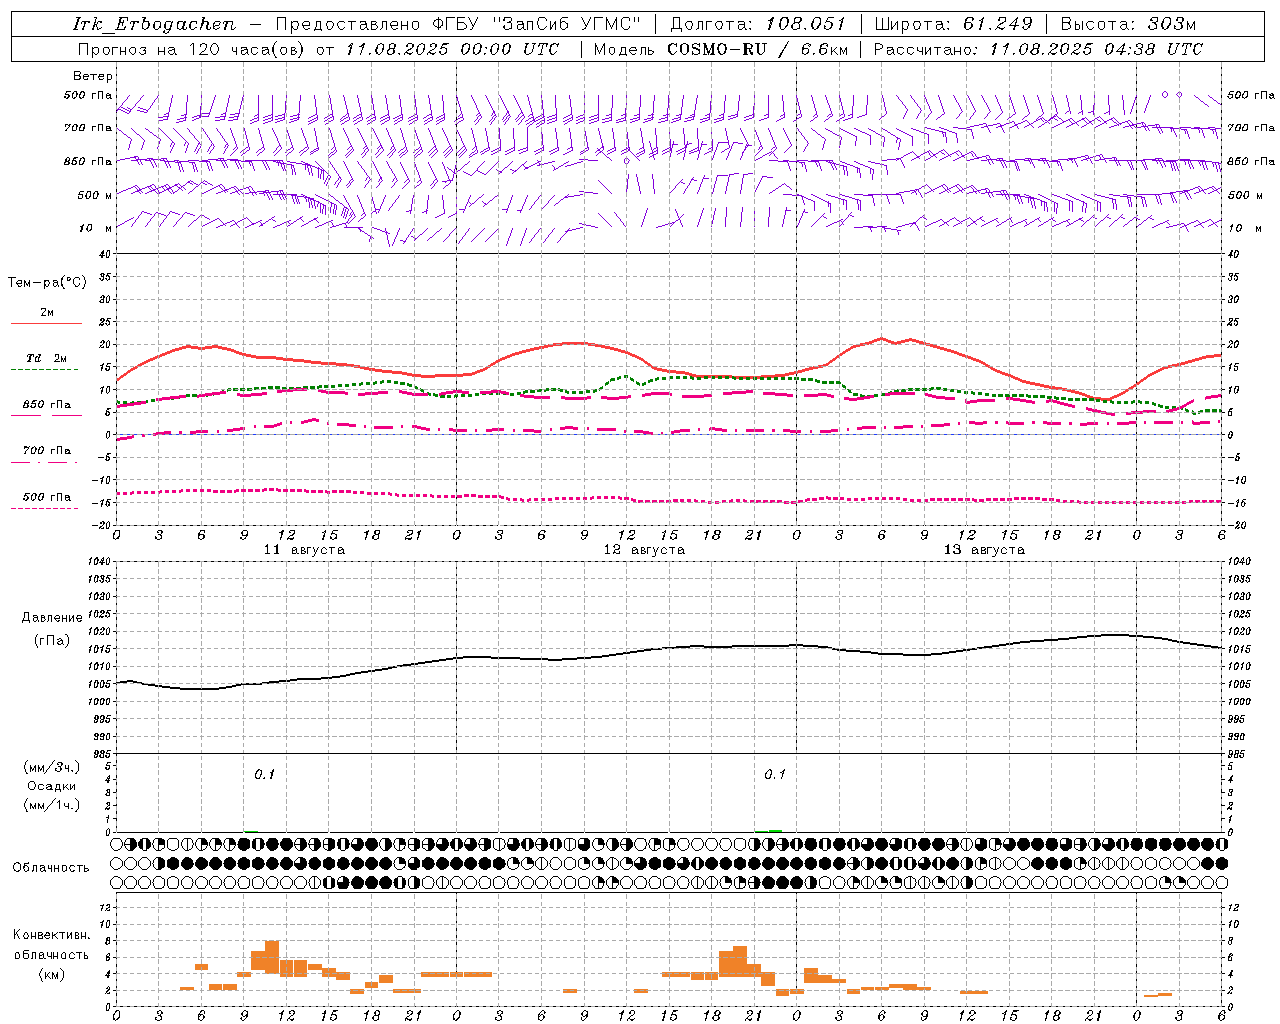Click the '700 гПа' temperature legend entry
Viewport: 1280px width, 1024px height.
point(47,451)
